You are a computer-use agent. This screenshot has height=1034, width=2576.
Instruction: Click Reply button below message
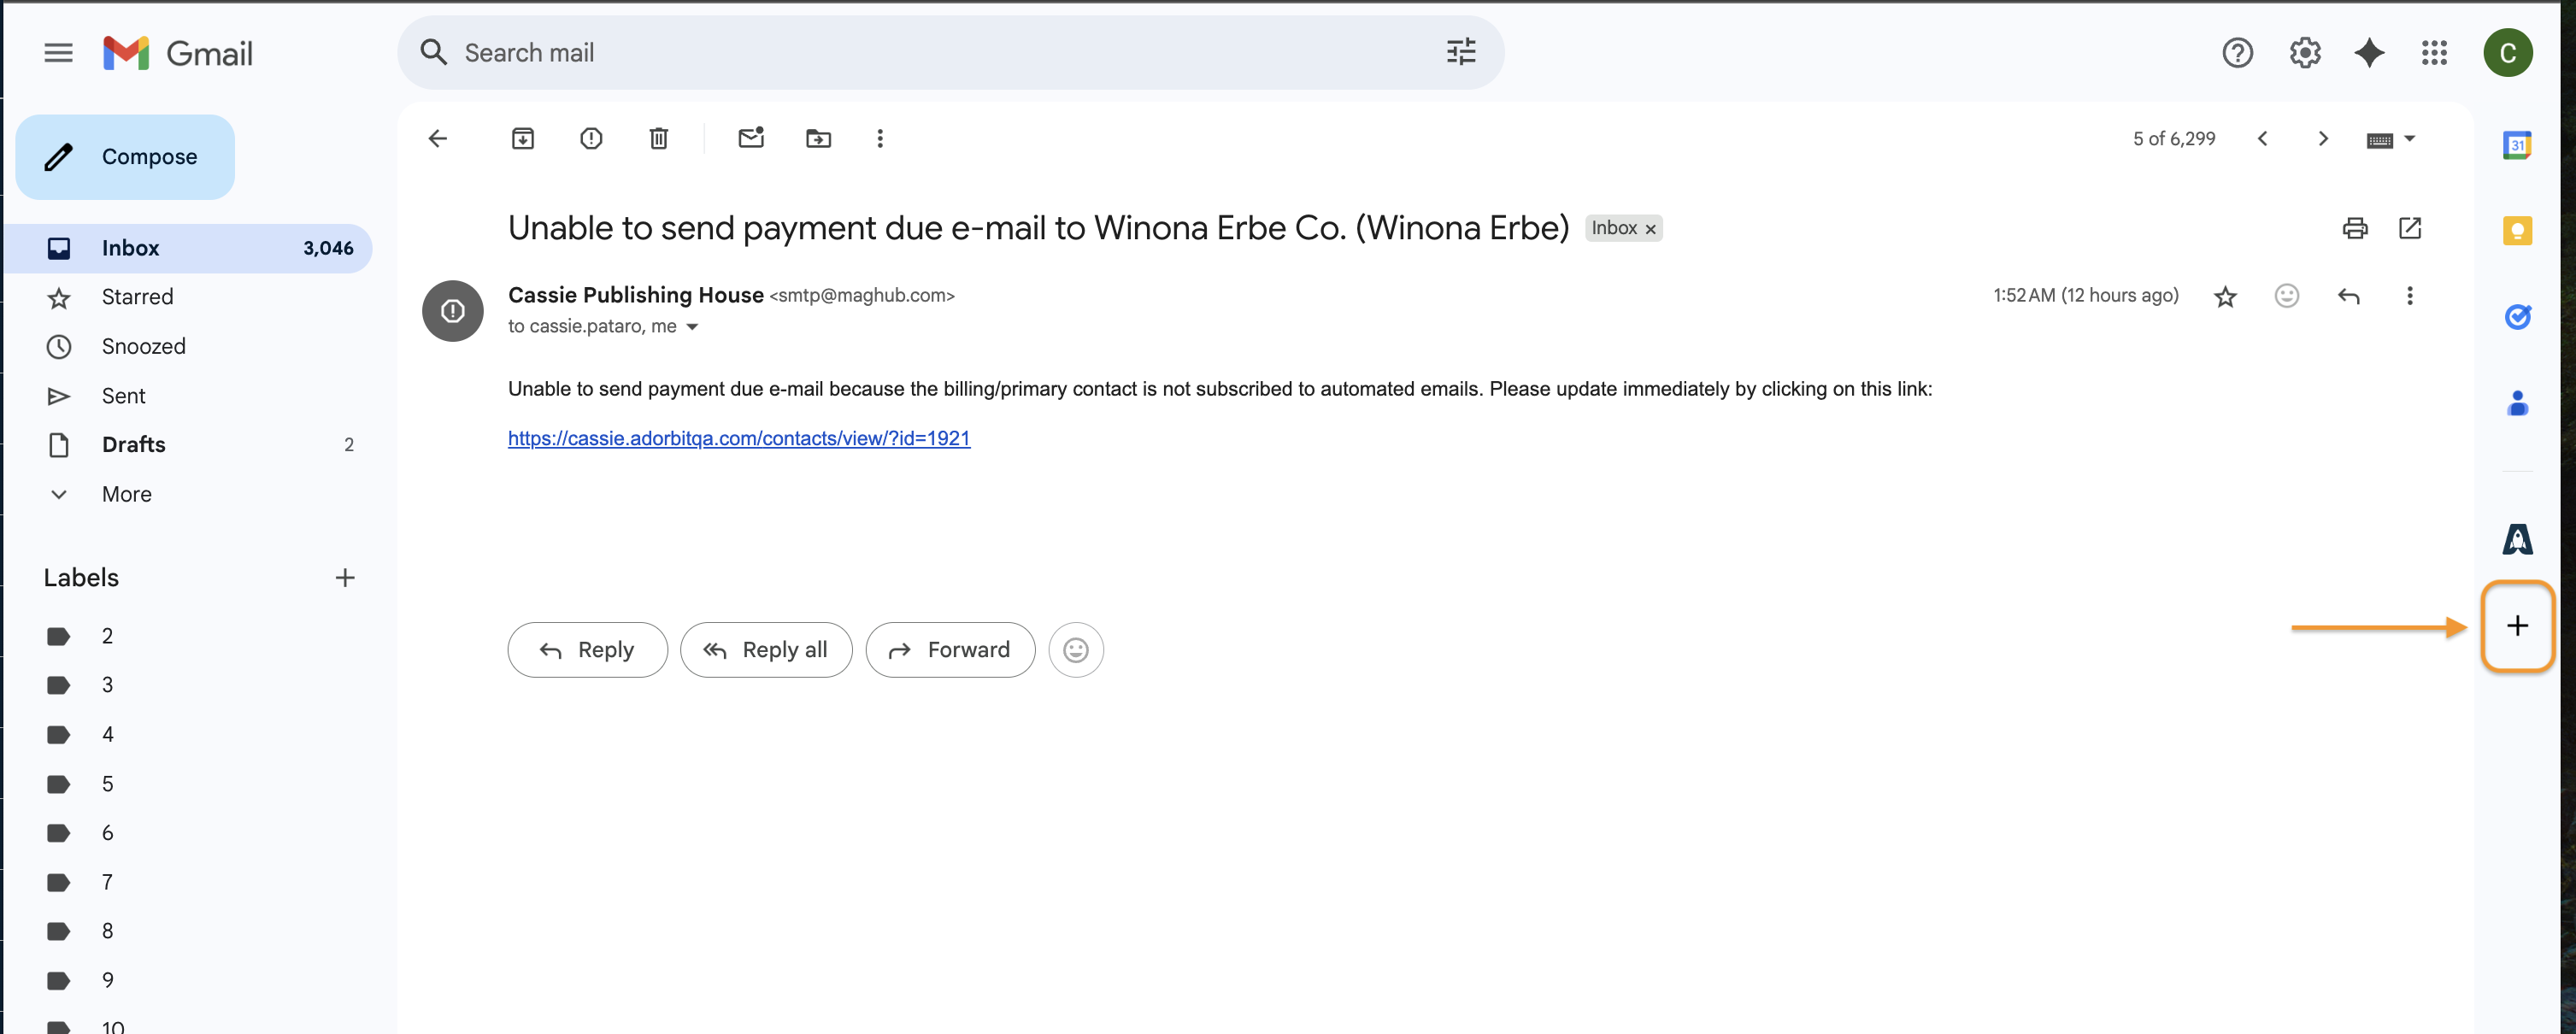tap(587, 650)
